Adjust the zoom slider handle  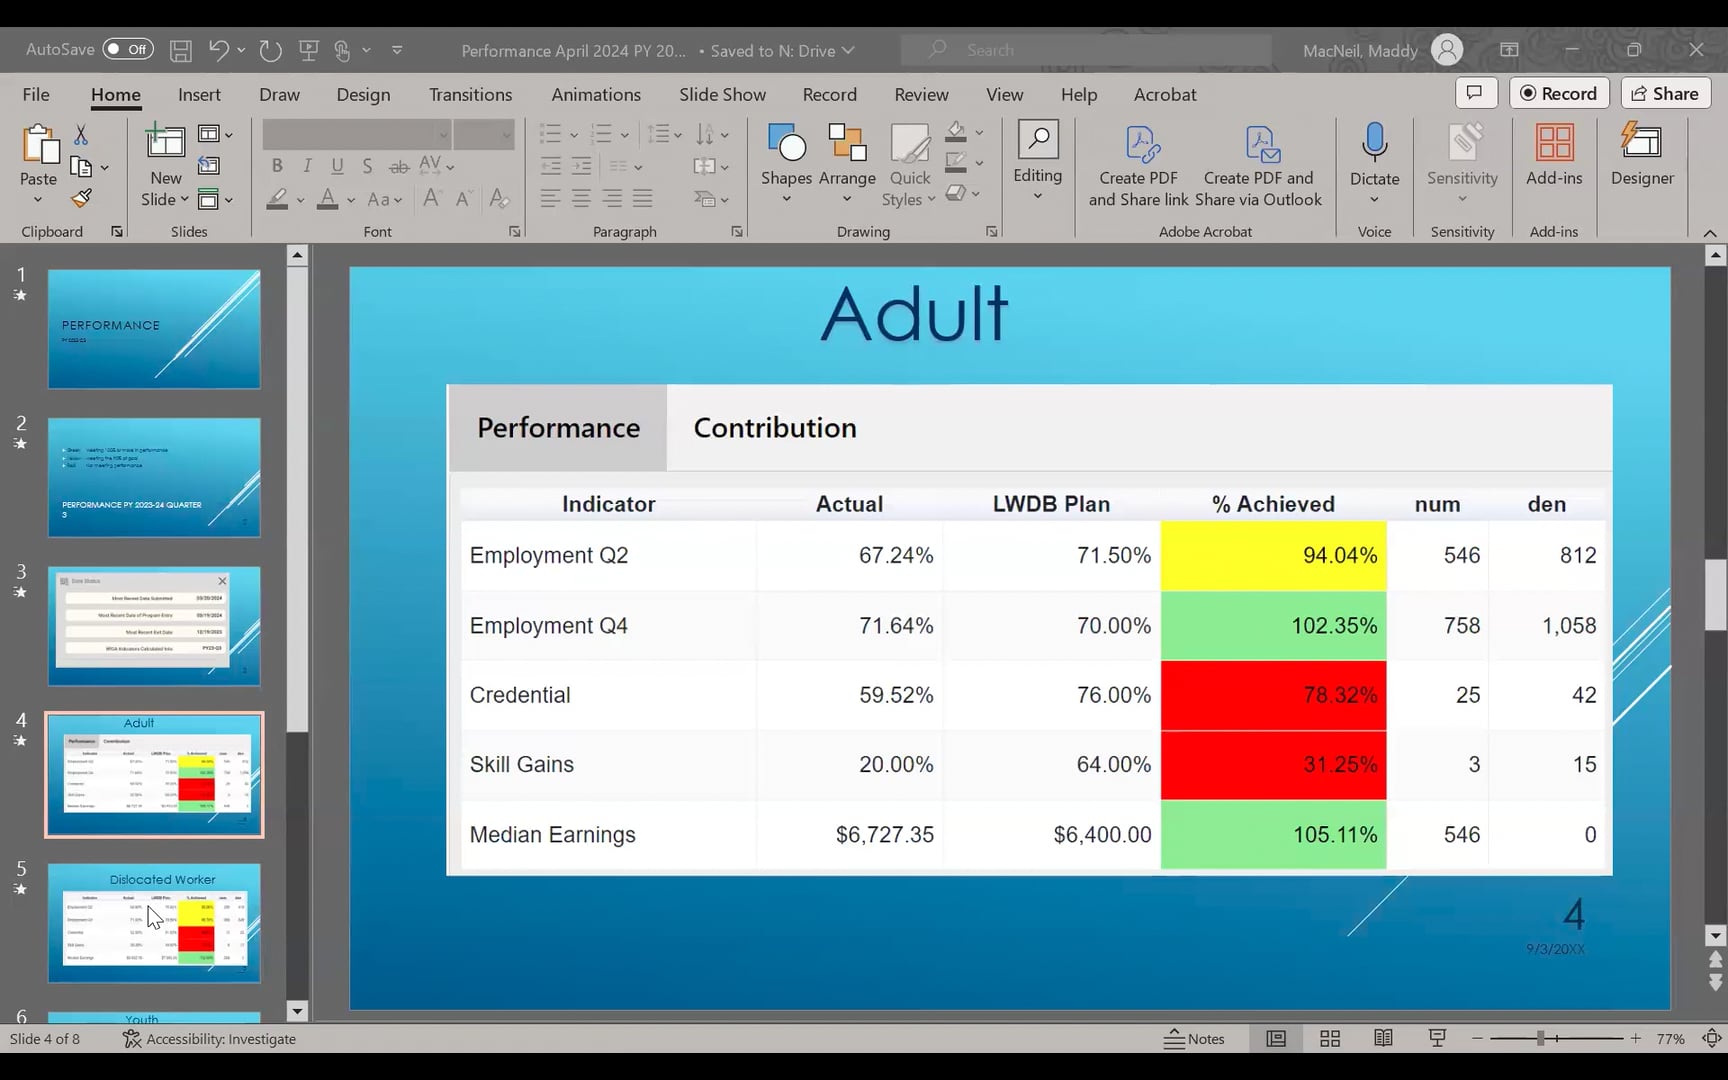tap(1541, 1039)
